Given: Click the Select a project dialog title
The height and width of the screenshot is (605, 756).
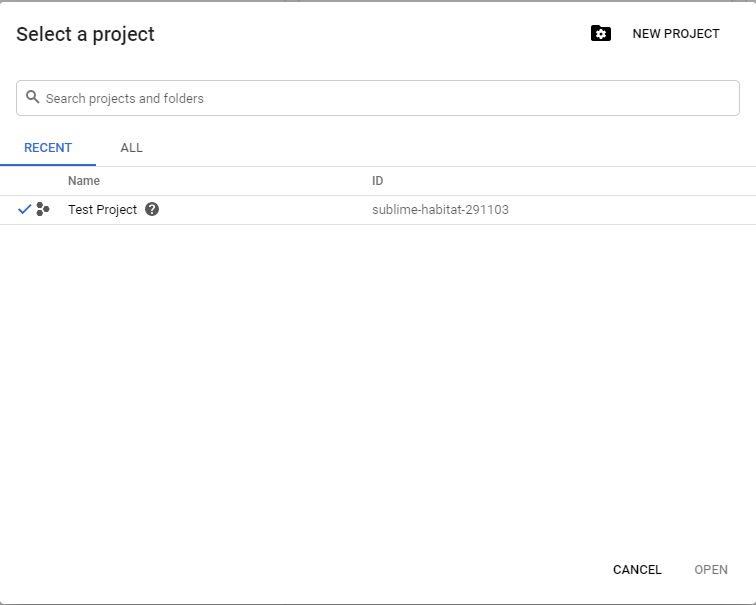Looking at the screenshot, I should 85,34.
